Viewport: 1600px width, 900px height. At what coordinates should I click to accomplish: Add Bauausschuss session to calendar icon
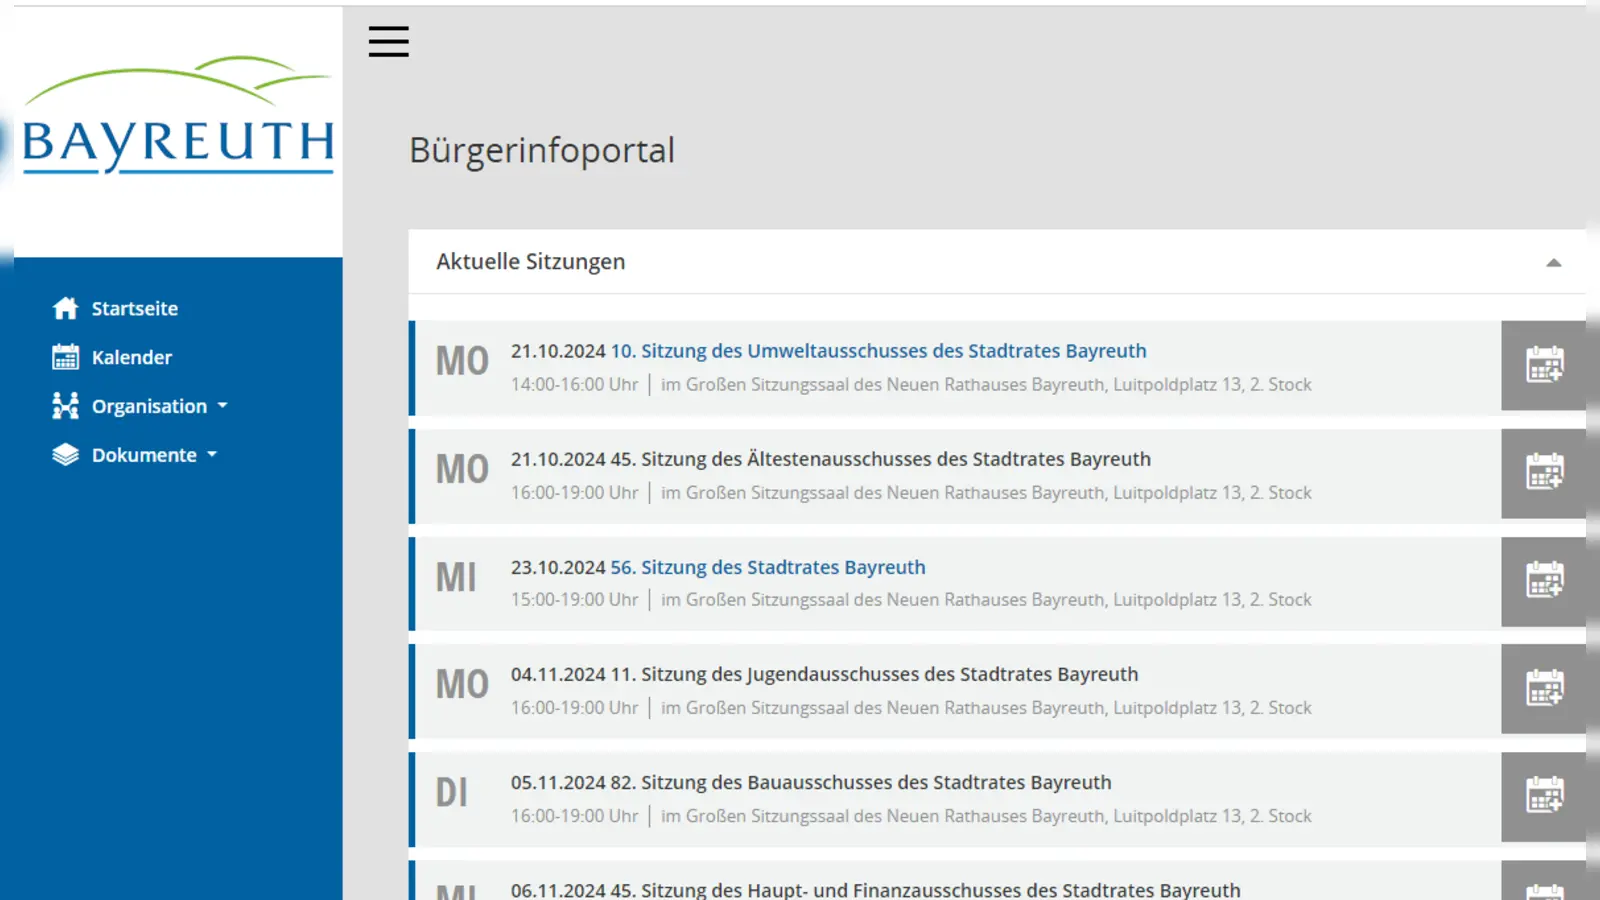tap(1544, 797)
